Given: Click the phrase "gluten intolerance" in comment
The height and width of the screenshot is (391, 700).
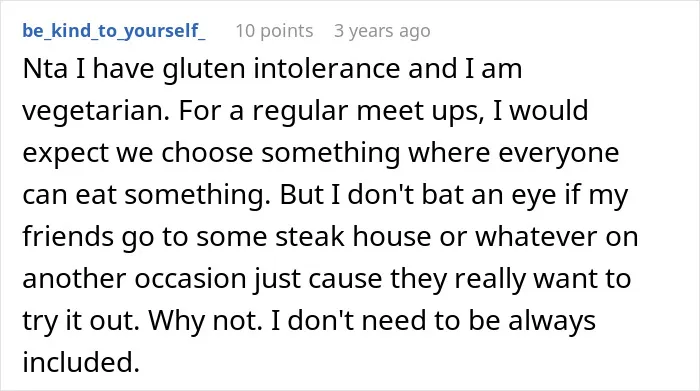Looking at the screenshot, I should [281, 70].
